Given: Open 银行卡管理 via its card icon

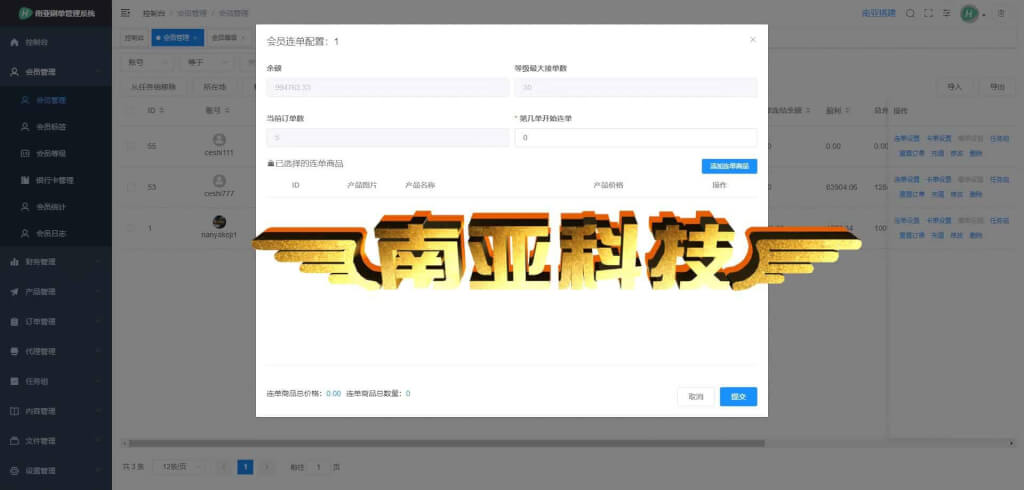Looking at the screenshot, I should pyautogui.click(x=25, y=180).
